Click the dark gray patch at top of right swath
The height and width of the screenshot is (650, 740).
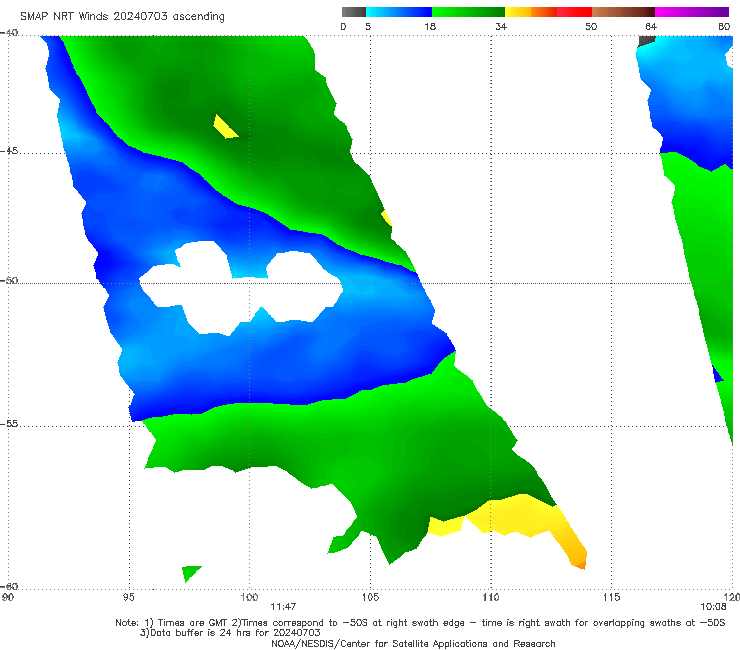click(646, 41)
